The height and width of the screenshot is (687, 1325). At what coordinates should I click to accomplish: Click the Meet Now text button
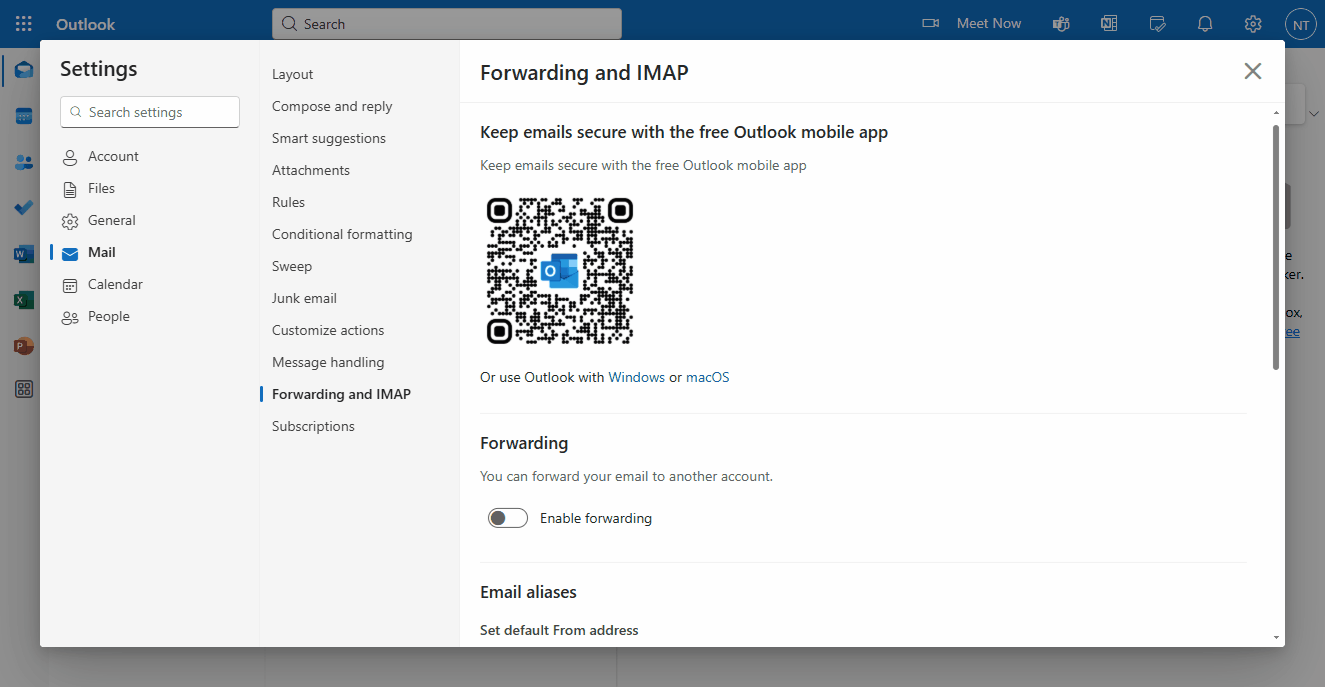pyautogui.click(x=989, y=23)
